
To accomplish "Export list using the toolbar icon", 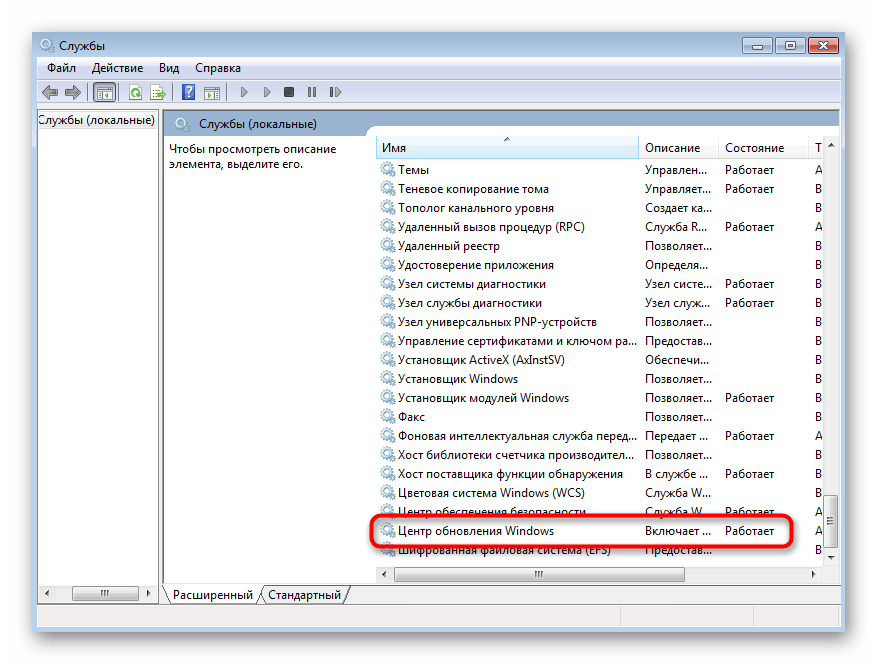I will click(x=158, y=92).
